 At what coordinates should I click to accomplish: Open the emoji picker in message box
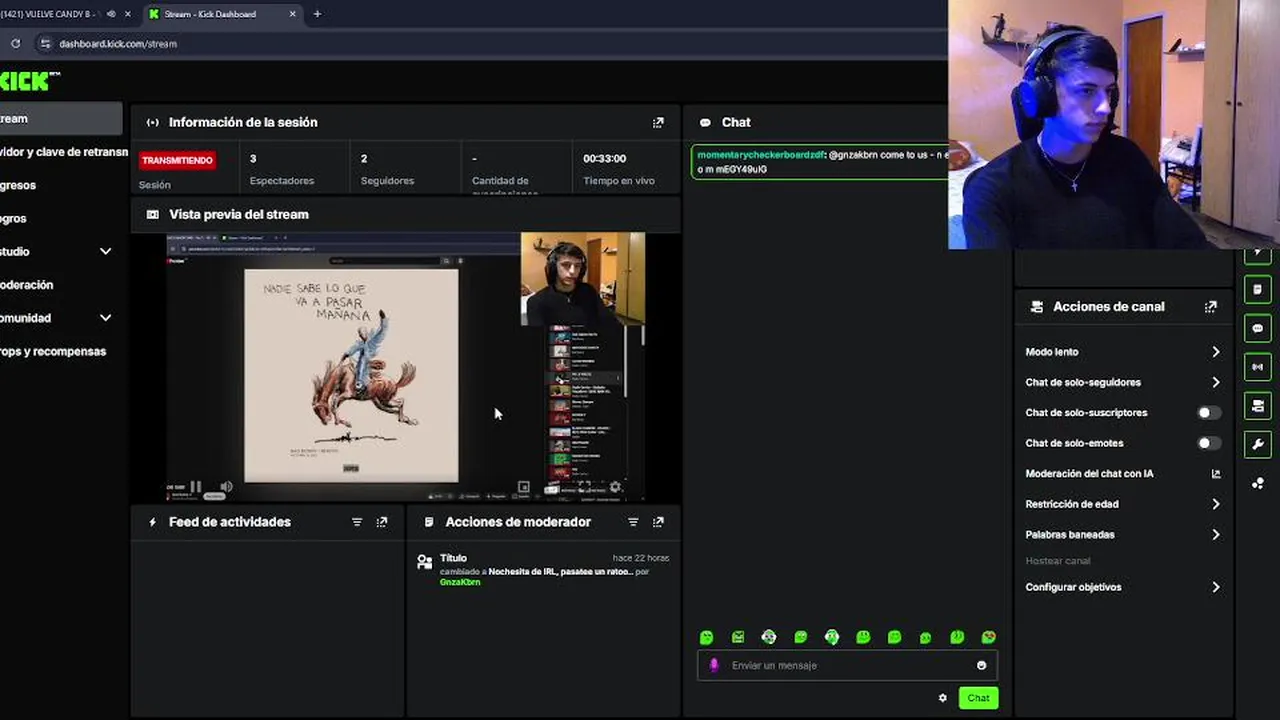point(981,665)
